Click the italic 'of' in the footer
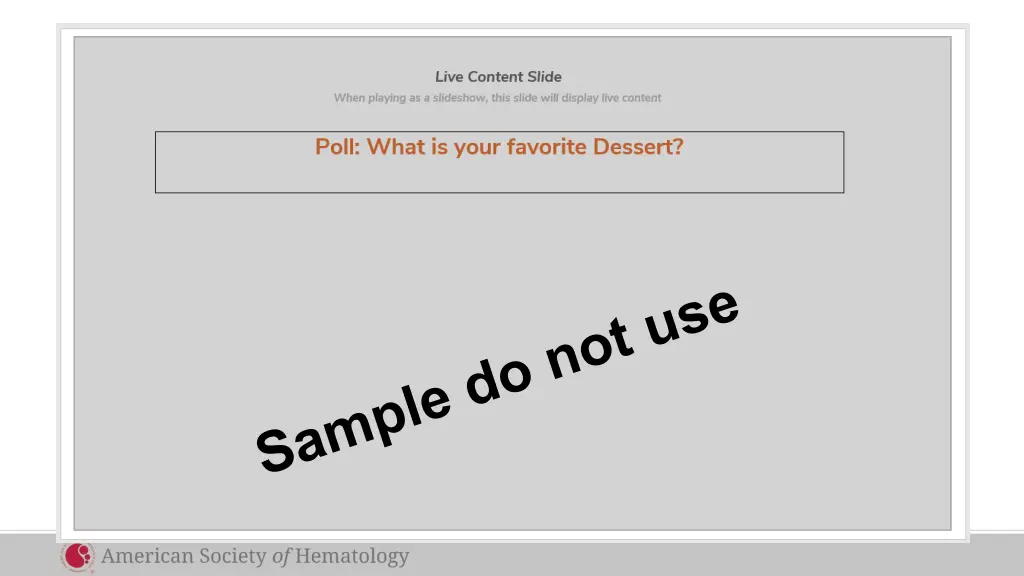Image resolution: width=1024 pixels, height=576 pixels. pyautogui.click(x=281, y=557)
